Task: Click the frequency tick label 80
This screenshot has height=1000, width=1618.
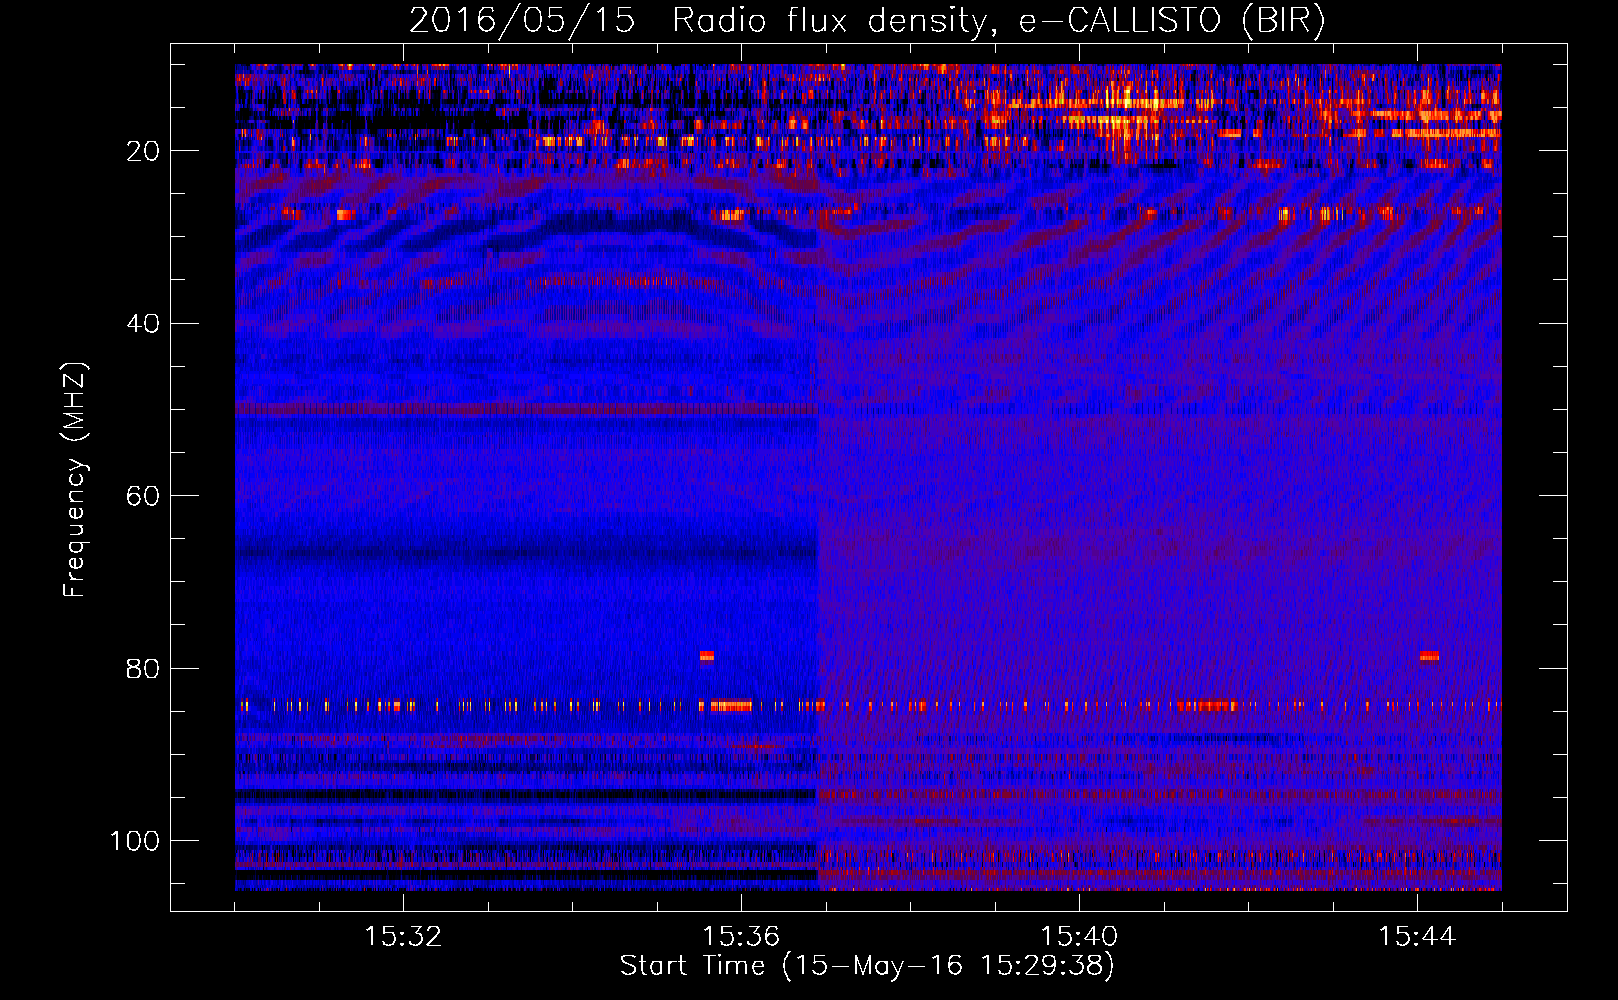Action: 144,669
